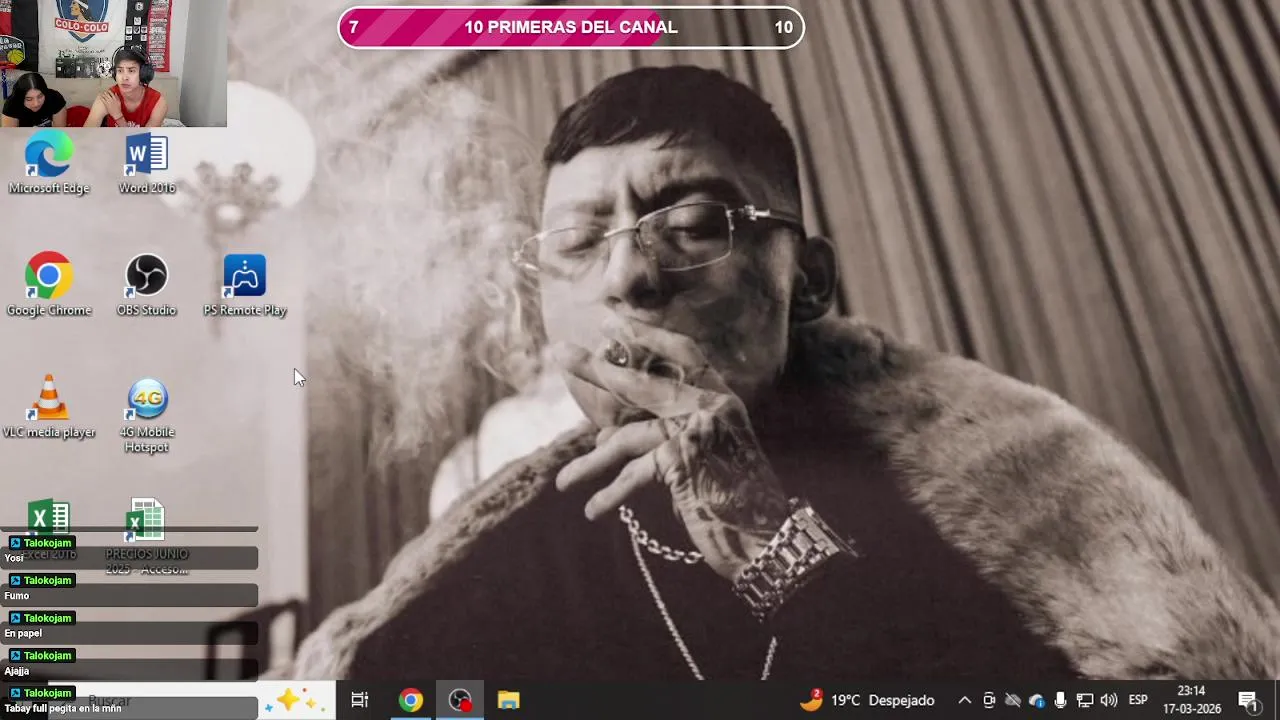Show hidden system tray icons
Viewport: 1280px width, 720px height.
pos(964,700)
